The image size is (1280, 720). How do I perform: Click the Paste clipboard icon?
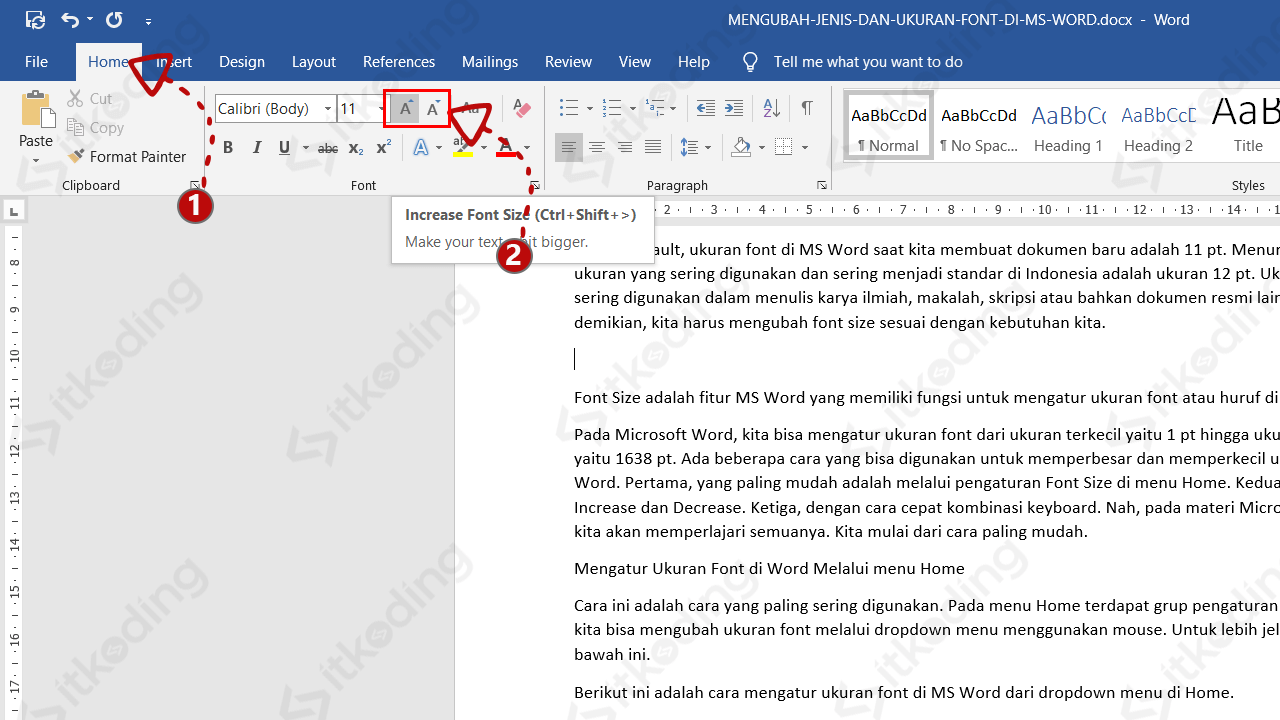tap(36, 110)
